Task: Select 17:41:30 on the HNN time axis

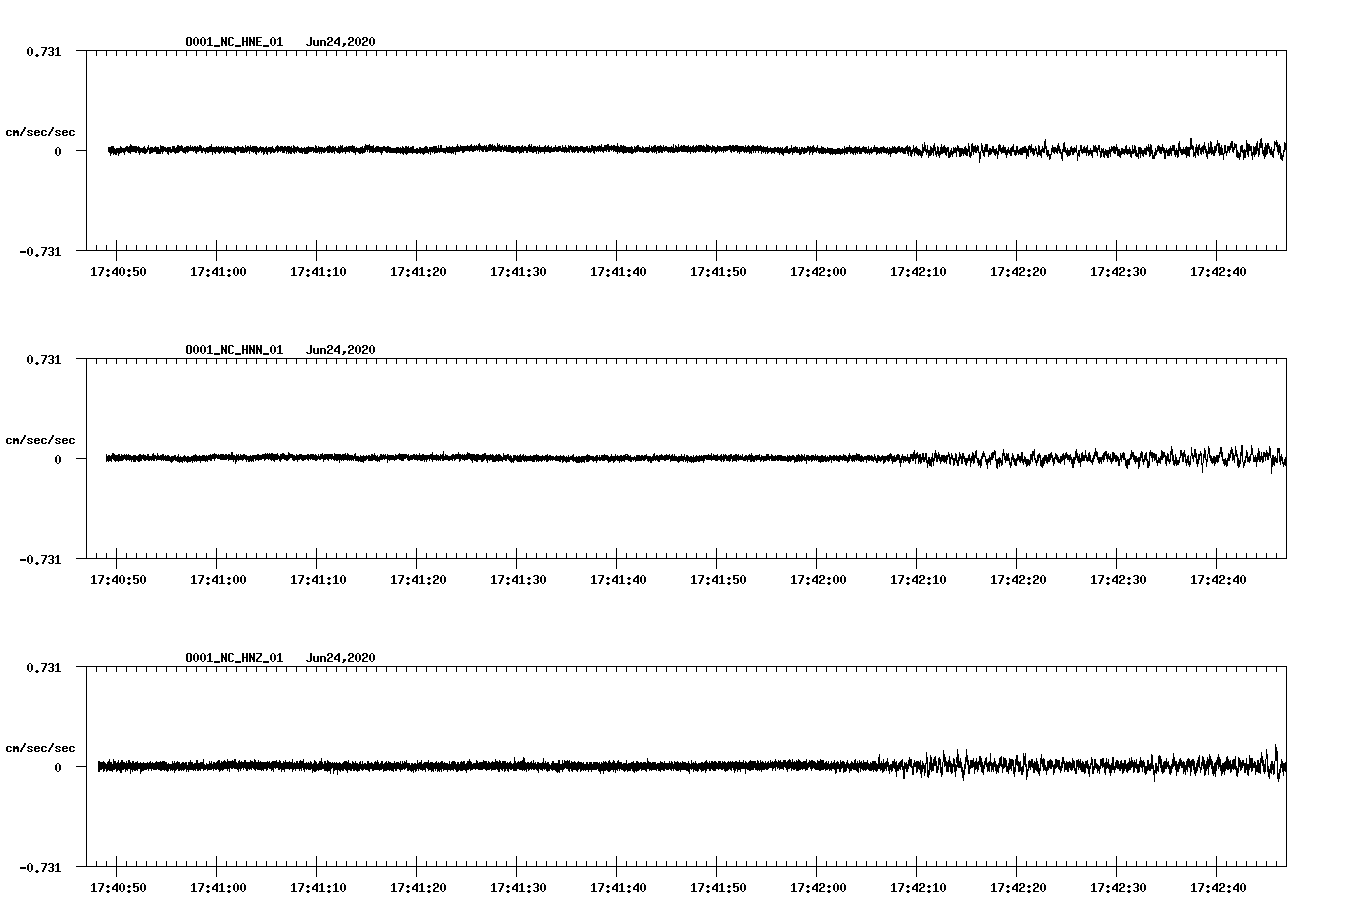Action: point(518,579)
